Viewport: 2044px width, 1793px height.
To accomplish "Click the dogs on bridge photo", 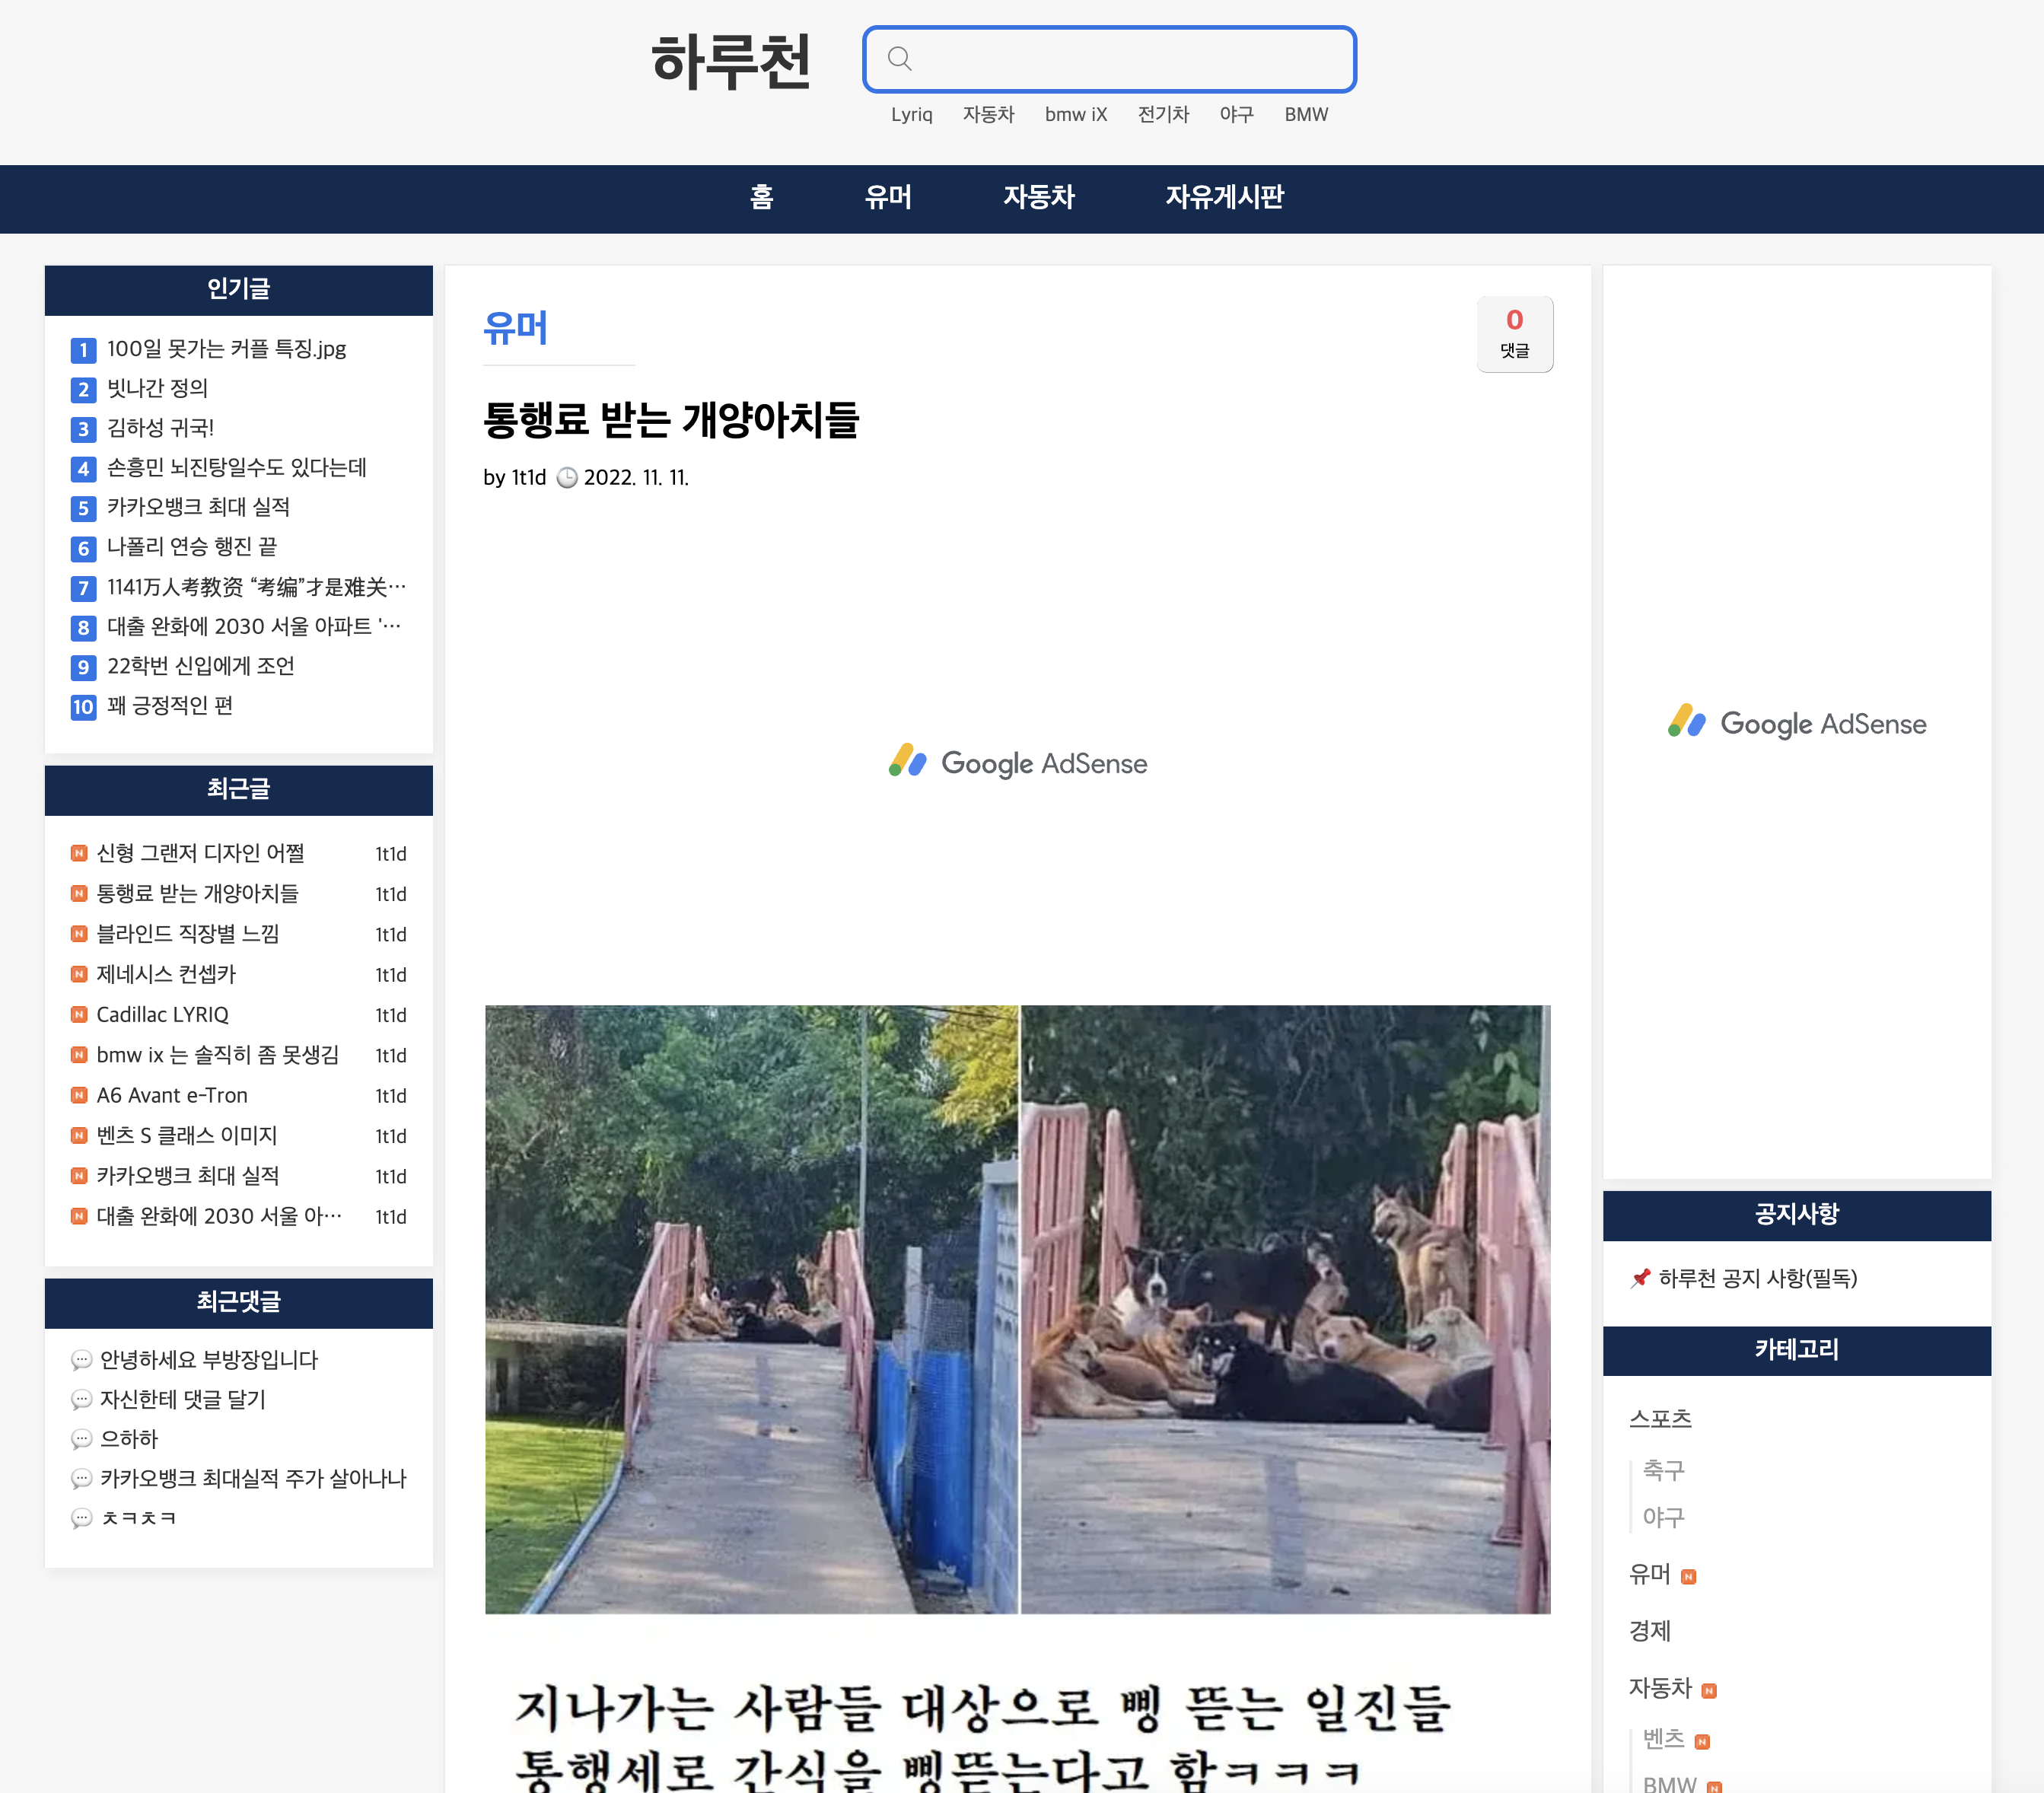I will click(x=1017, y=1308).
